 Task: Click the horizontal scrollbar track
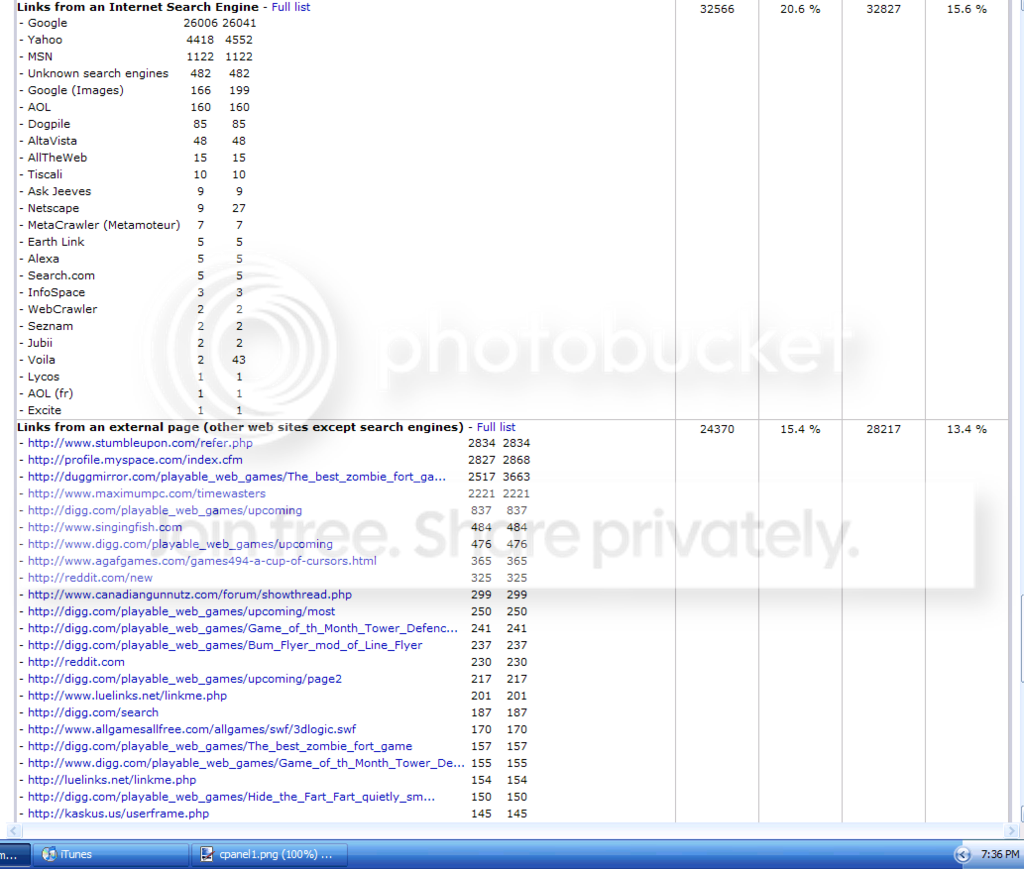pos(513,831)
